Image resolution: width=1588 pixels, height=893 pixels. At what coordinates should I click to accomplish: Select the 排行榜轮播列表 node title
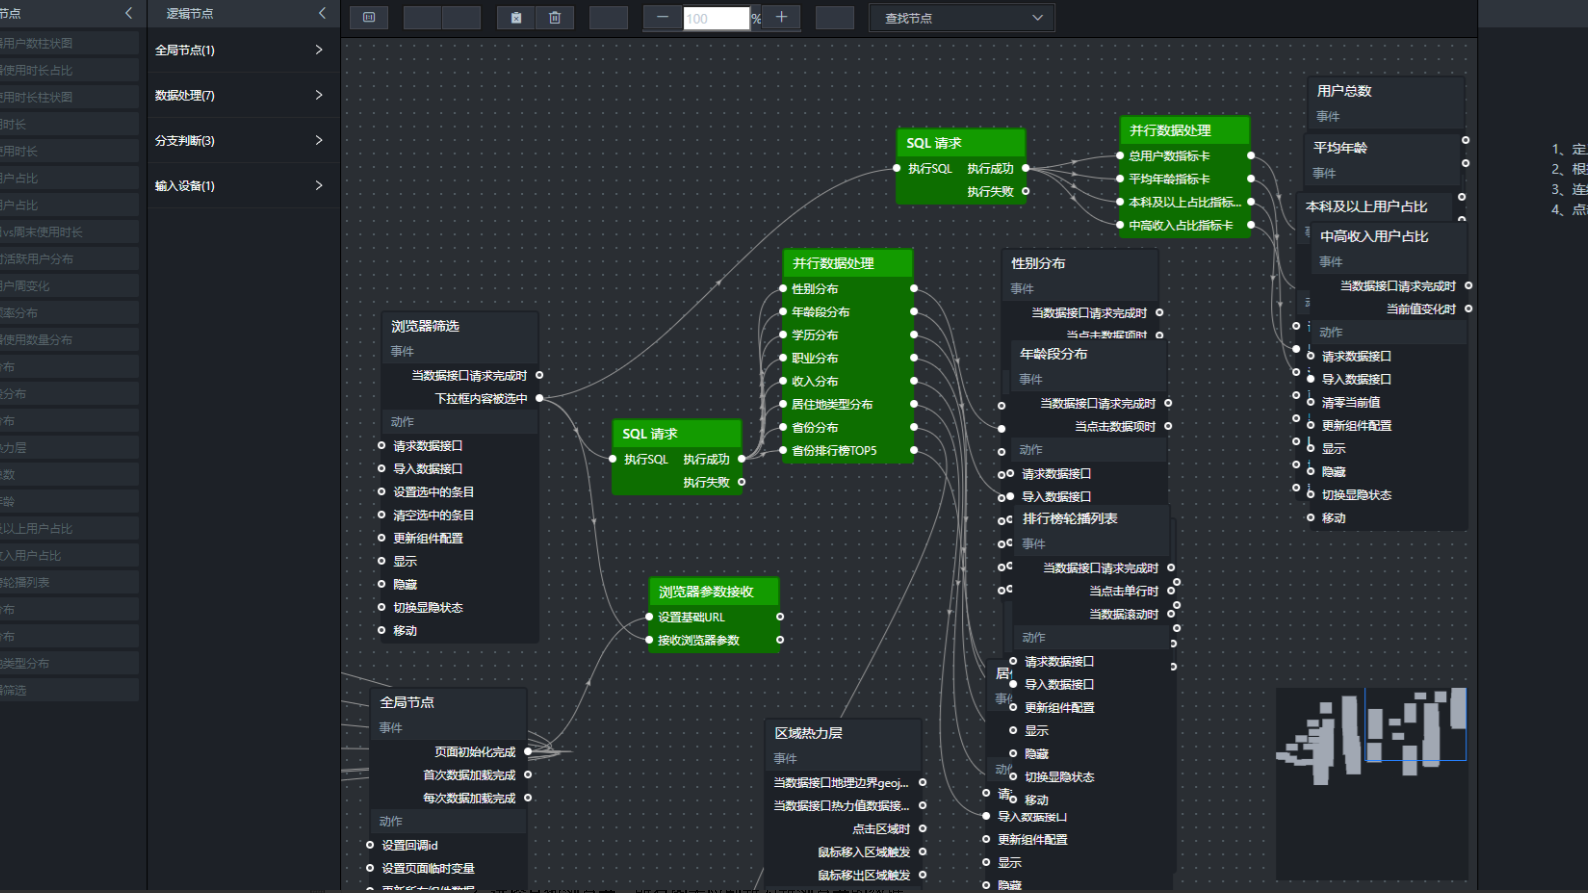coord(1070,519)
